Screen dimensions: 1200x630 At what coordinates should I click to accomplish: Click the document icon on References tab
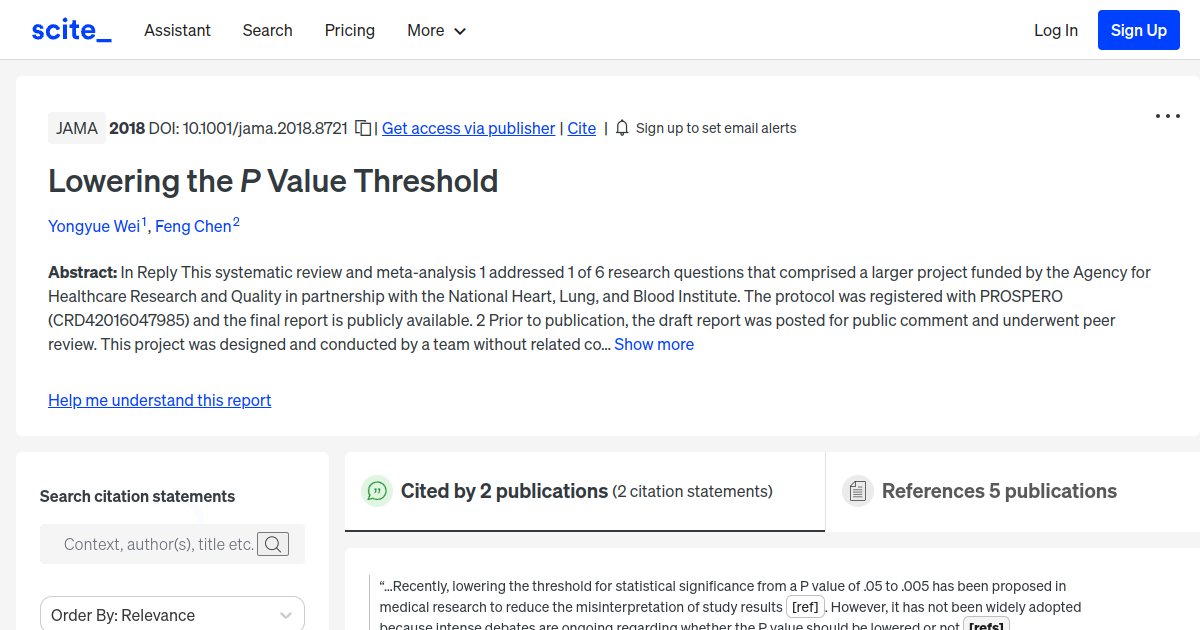[858, 490]
